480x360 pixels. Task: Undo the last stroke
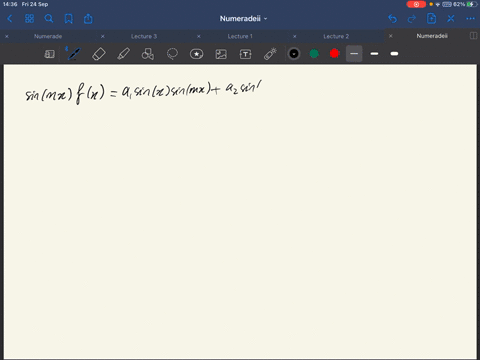click(392, 19)
